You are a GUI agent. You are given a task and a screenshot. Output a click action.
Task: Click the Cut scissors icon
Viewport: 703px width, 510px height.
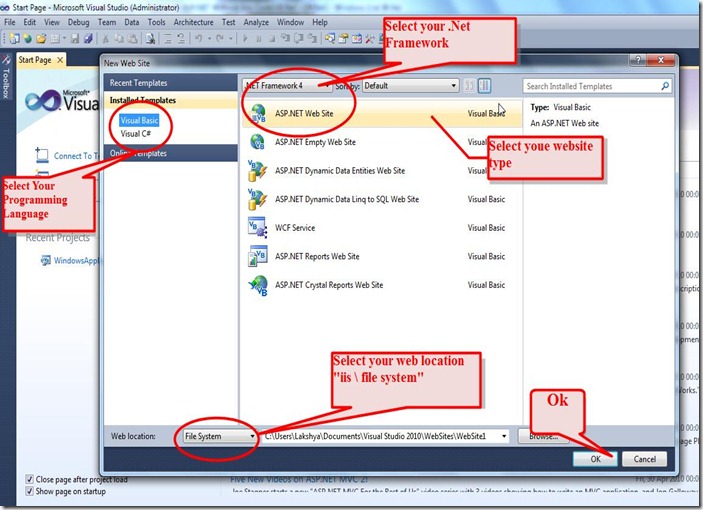click(x=106, y=39)
